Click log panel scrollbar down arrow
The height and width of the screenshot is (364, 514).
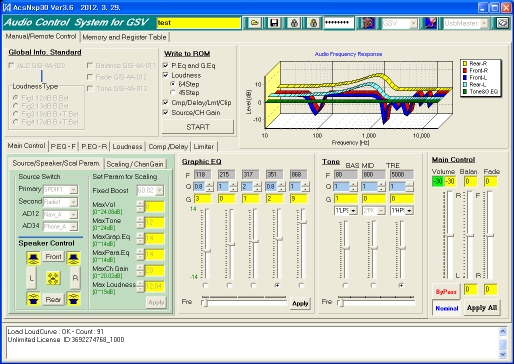click(x=503, y=354)
